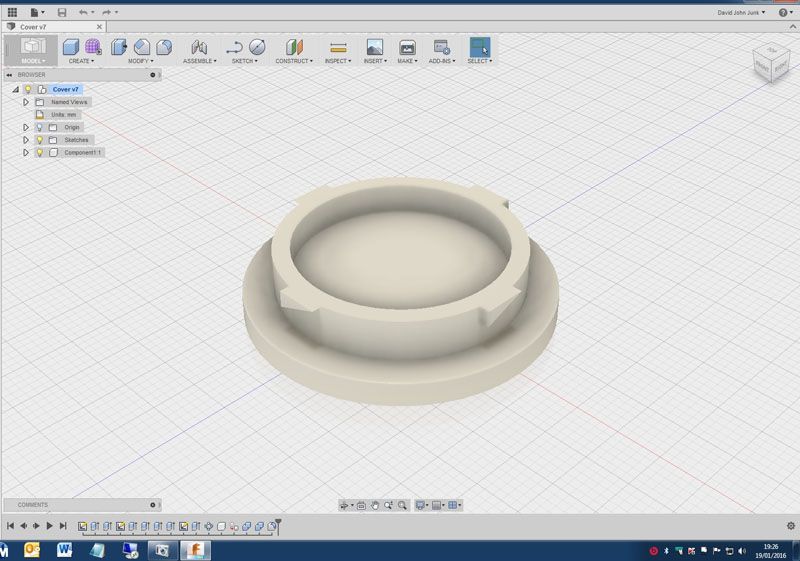Click the circle sketch icon above Sketch
Viewport: 800px width, 561px height.
[x=257, y=47]
